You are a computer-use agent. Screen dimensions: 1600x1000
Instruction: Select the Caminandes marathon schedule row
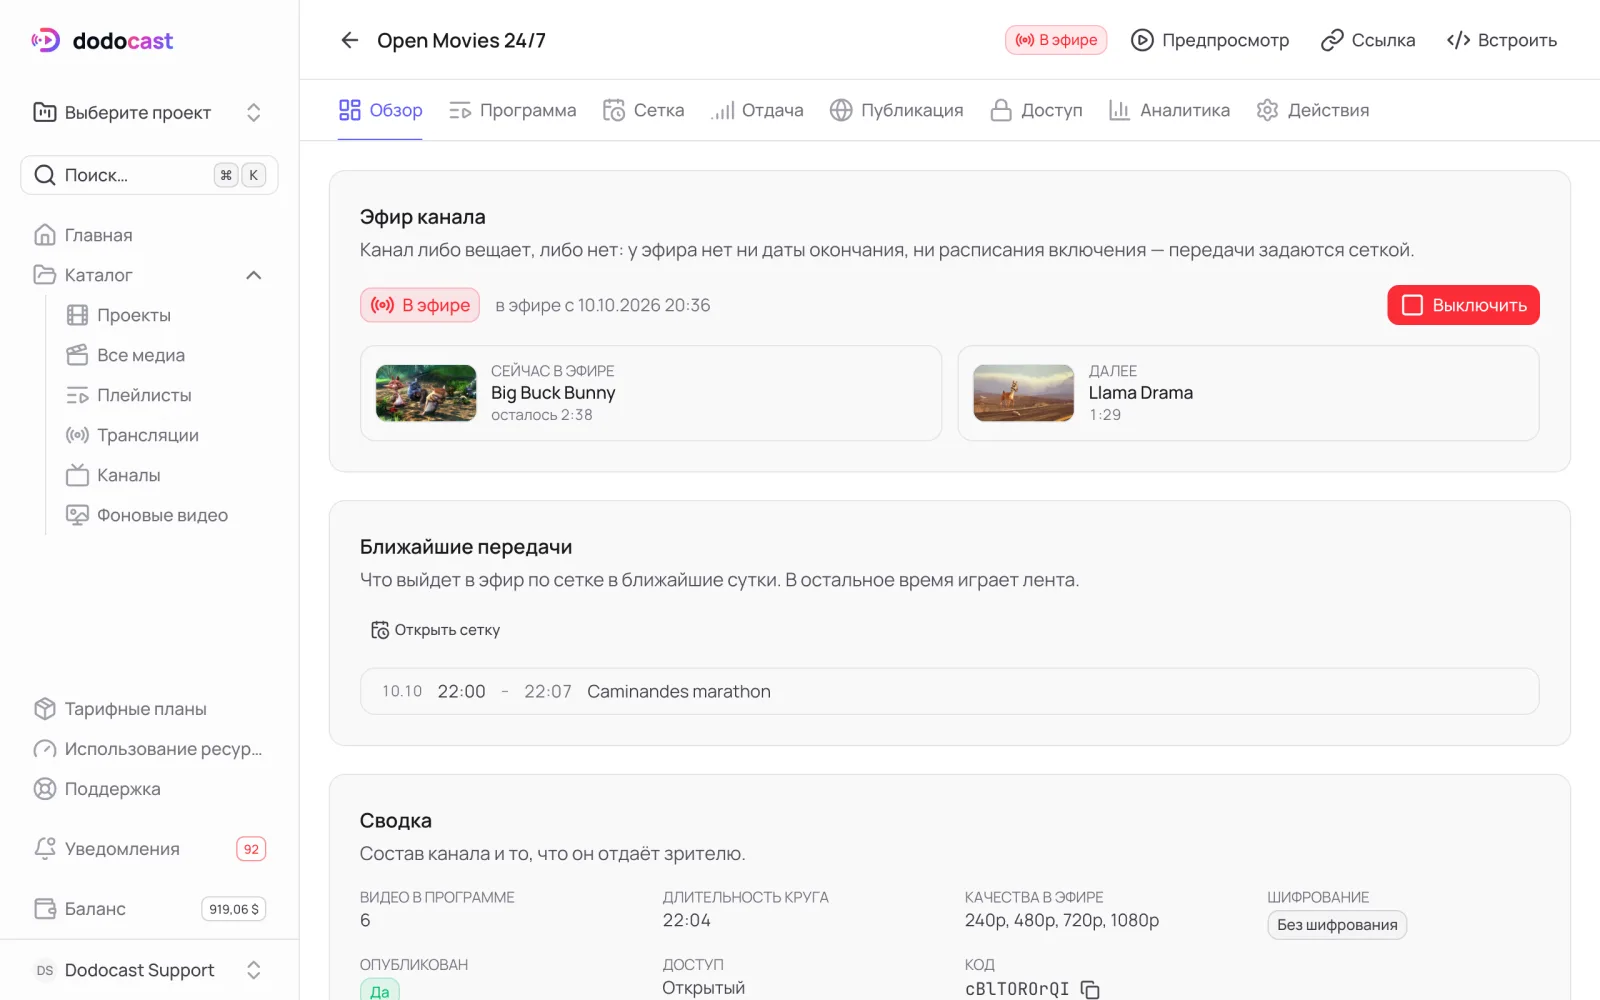tap(950, 691)
